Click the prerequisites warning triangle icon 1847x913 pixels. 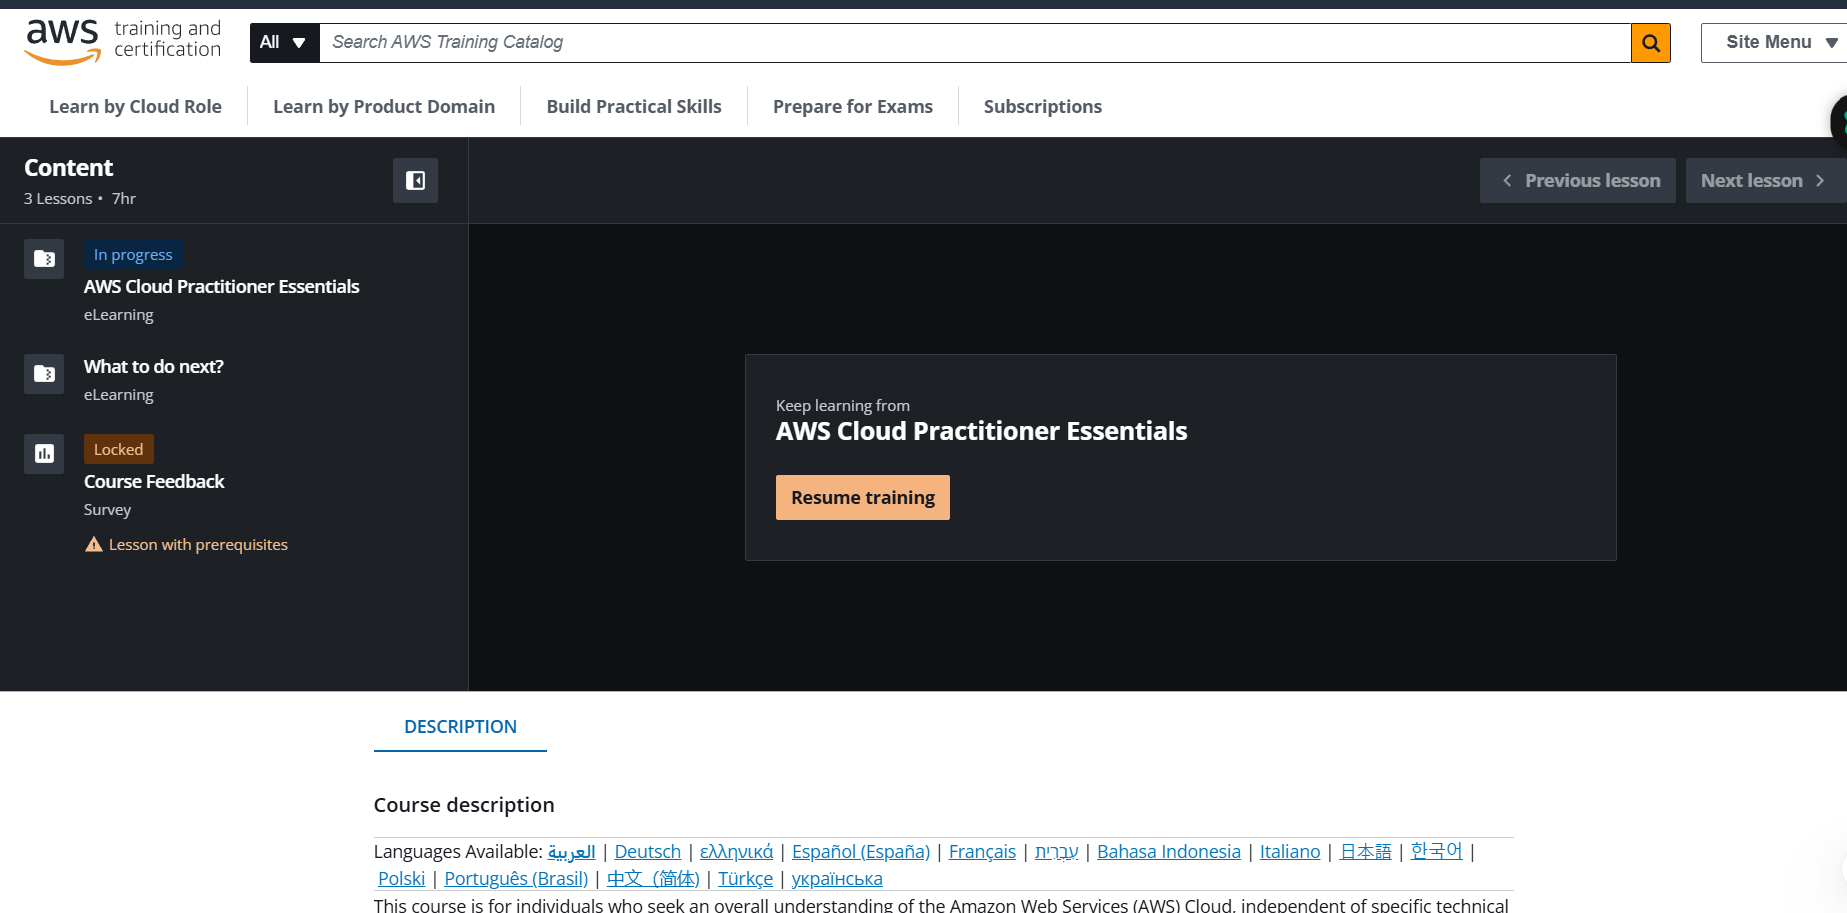click(x=94, y=544)
